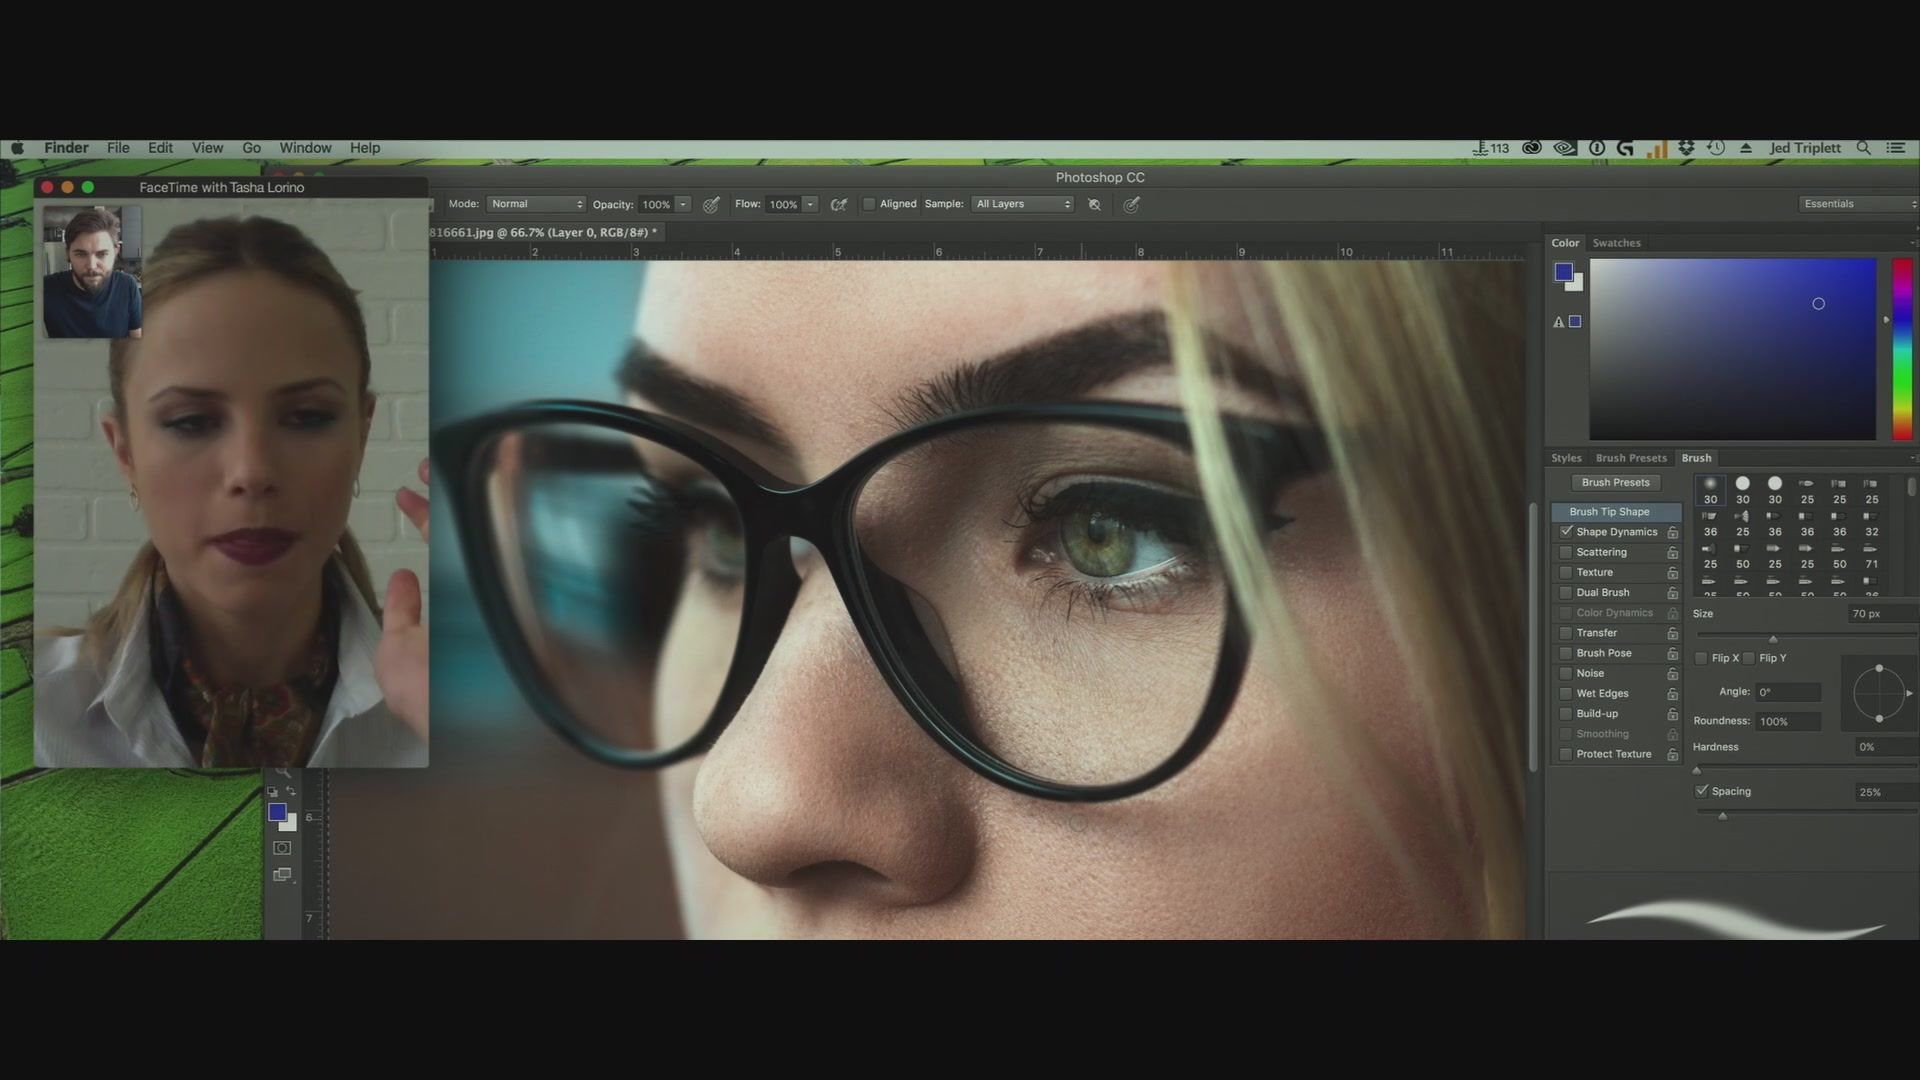Open the blending Mode dropdown set to Normal
Viewport: 1920px width, 1080px height.
(x=537, y=204)
